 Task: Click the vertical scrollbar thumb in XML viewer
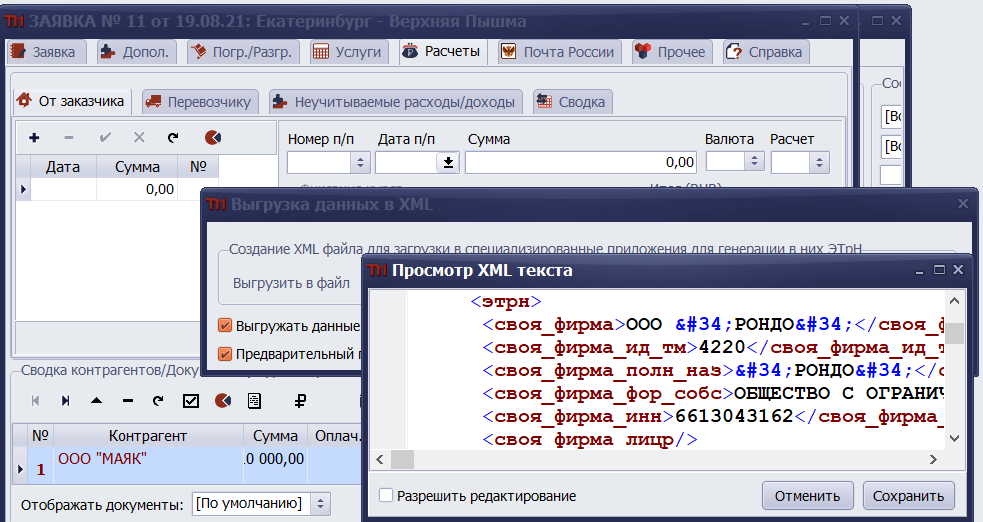[x=954, y=333]
